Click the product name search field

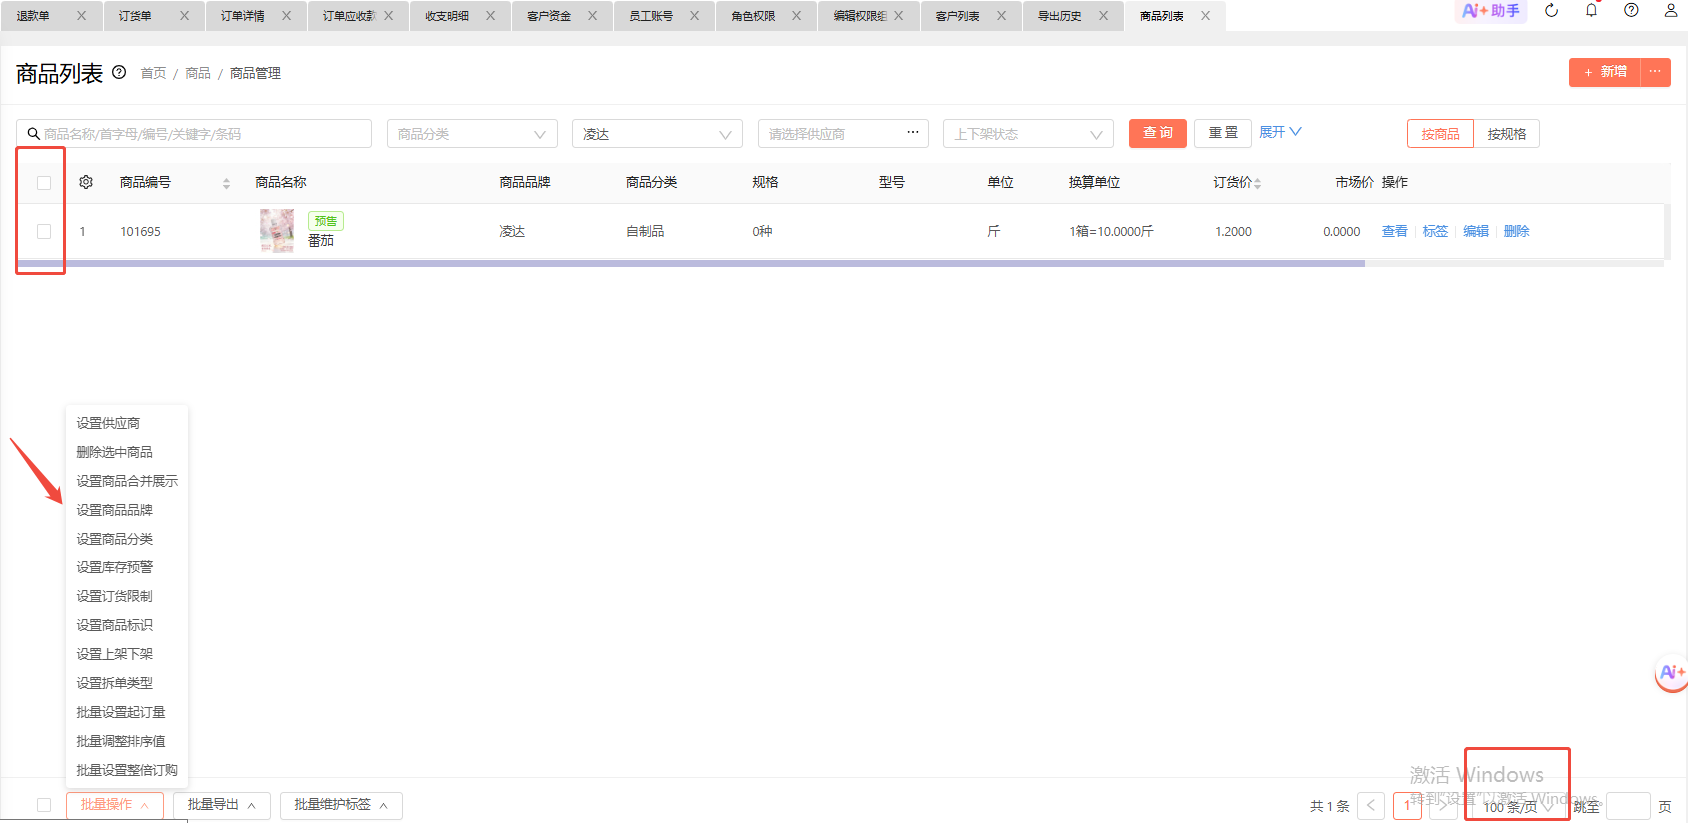click(x=194, y=134)
